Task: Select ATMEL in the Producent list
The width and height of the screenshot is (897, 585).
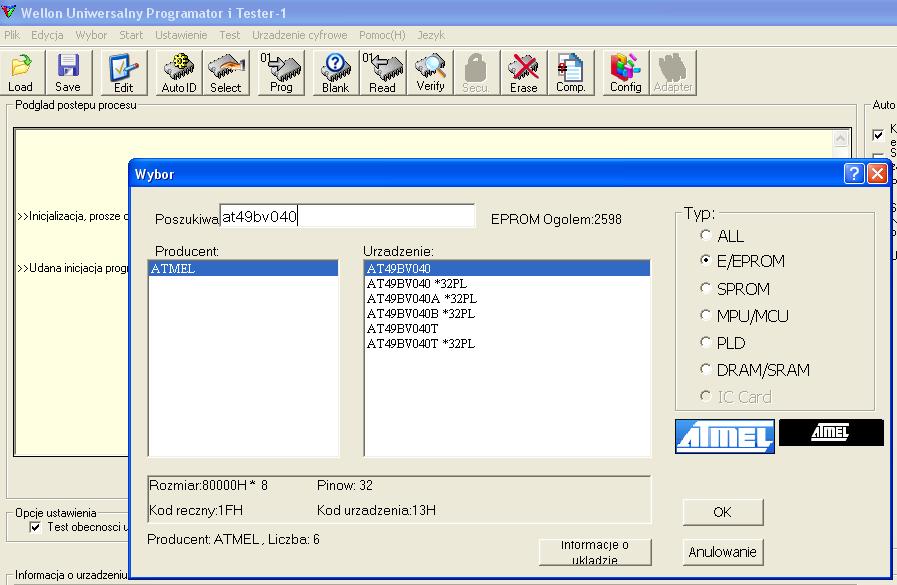Action: [243, 268]
